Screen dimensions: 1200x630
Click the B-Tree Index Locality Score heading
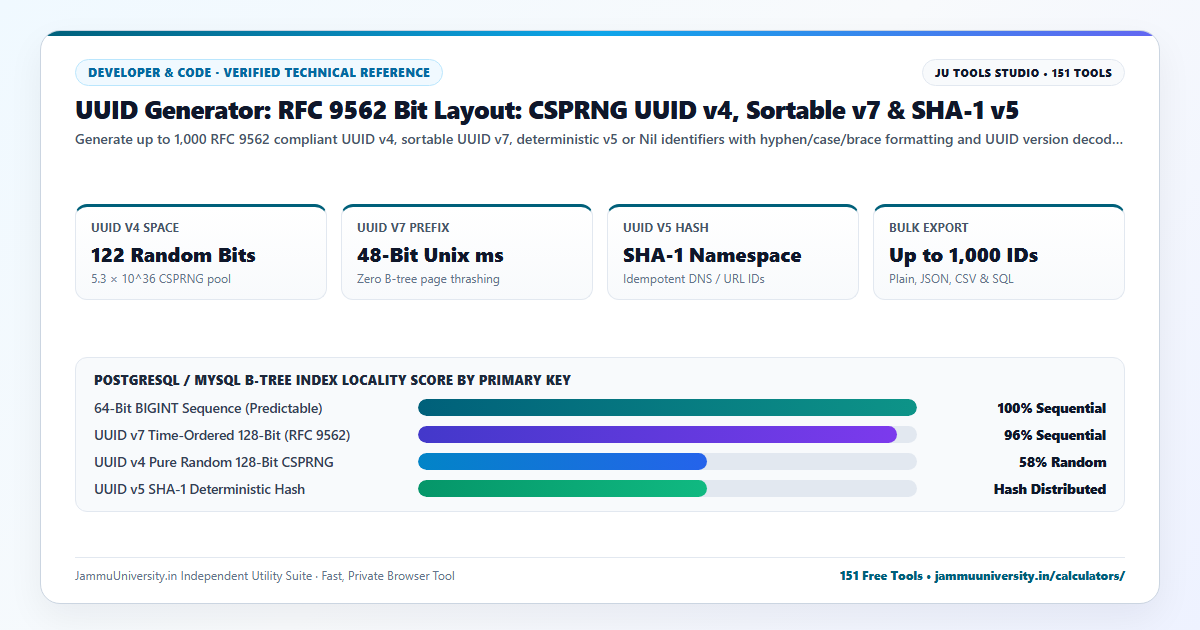(x=332, y=380)
